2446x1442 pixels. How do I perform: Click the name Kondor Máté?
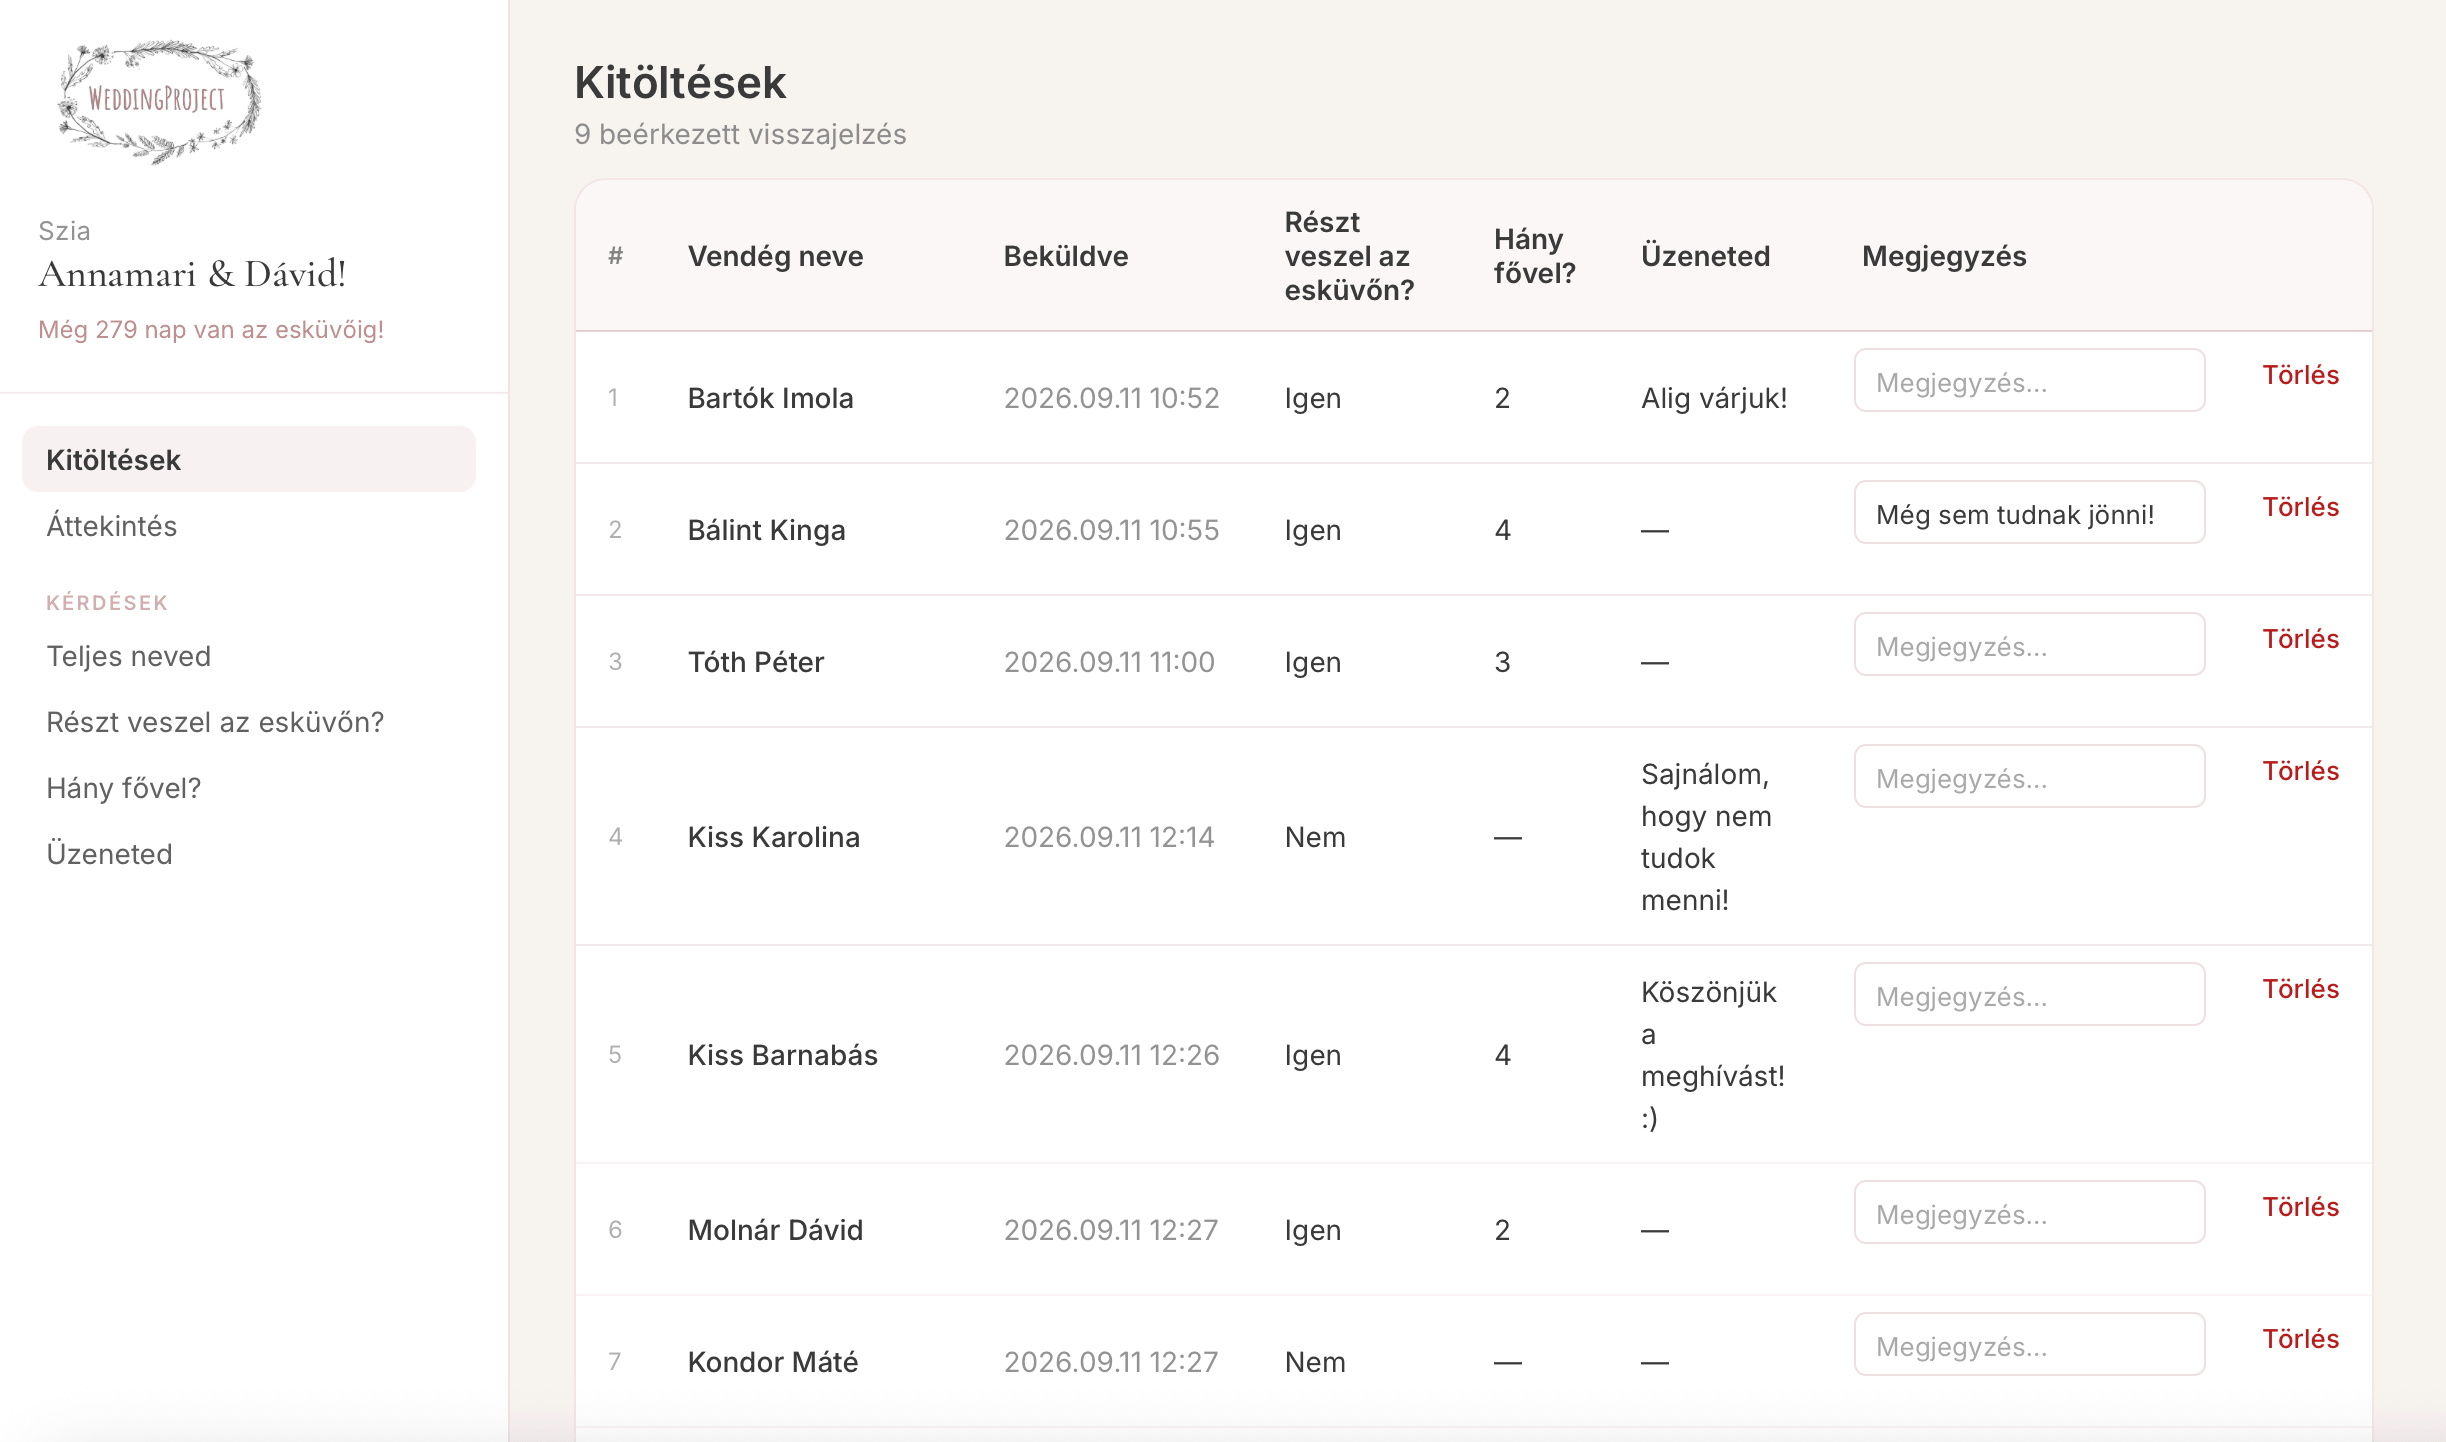(772, 1362)
